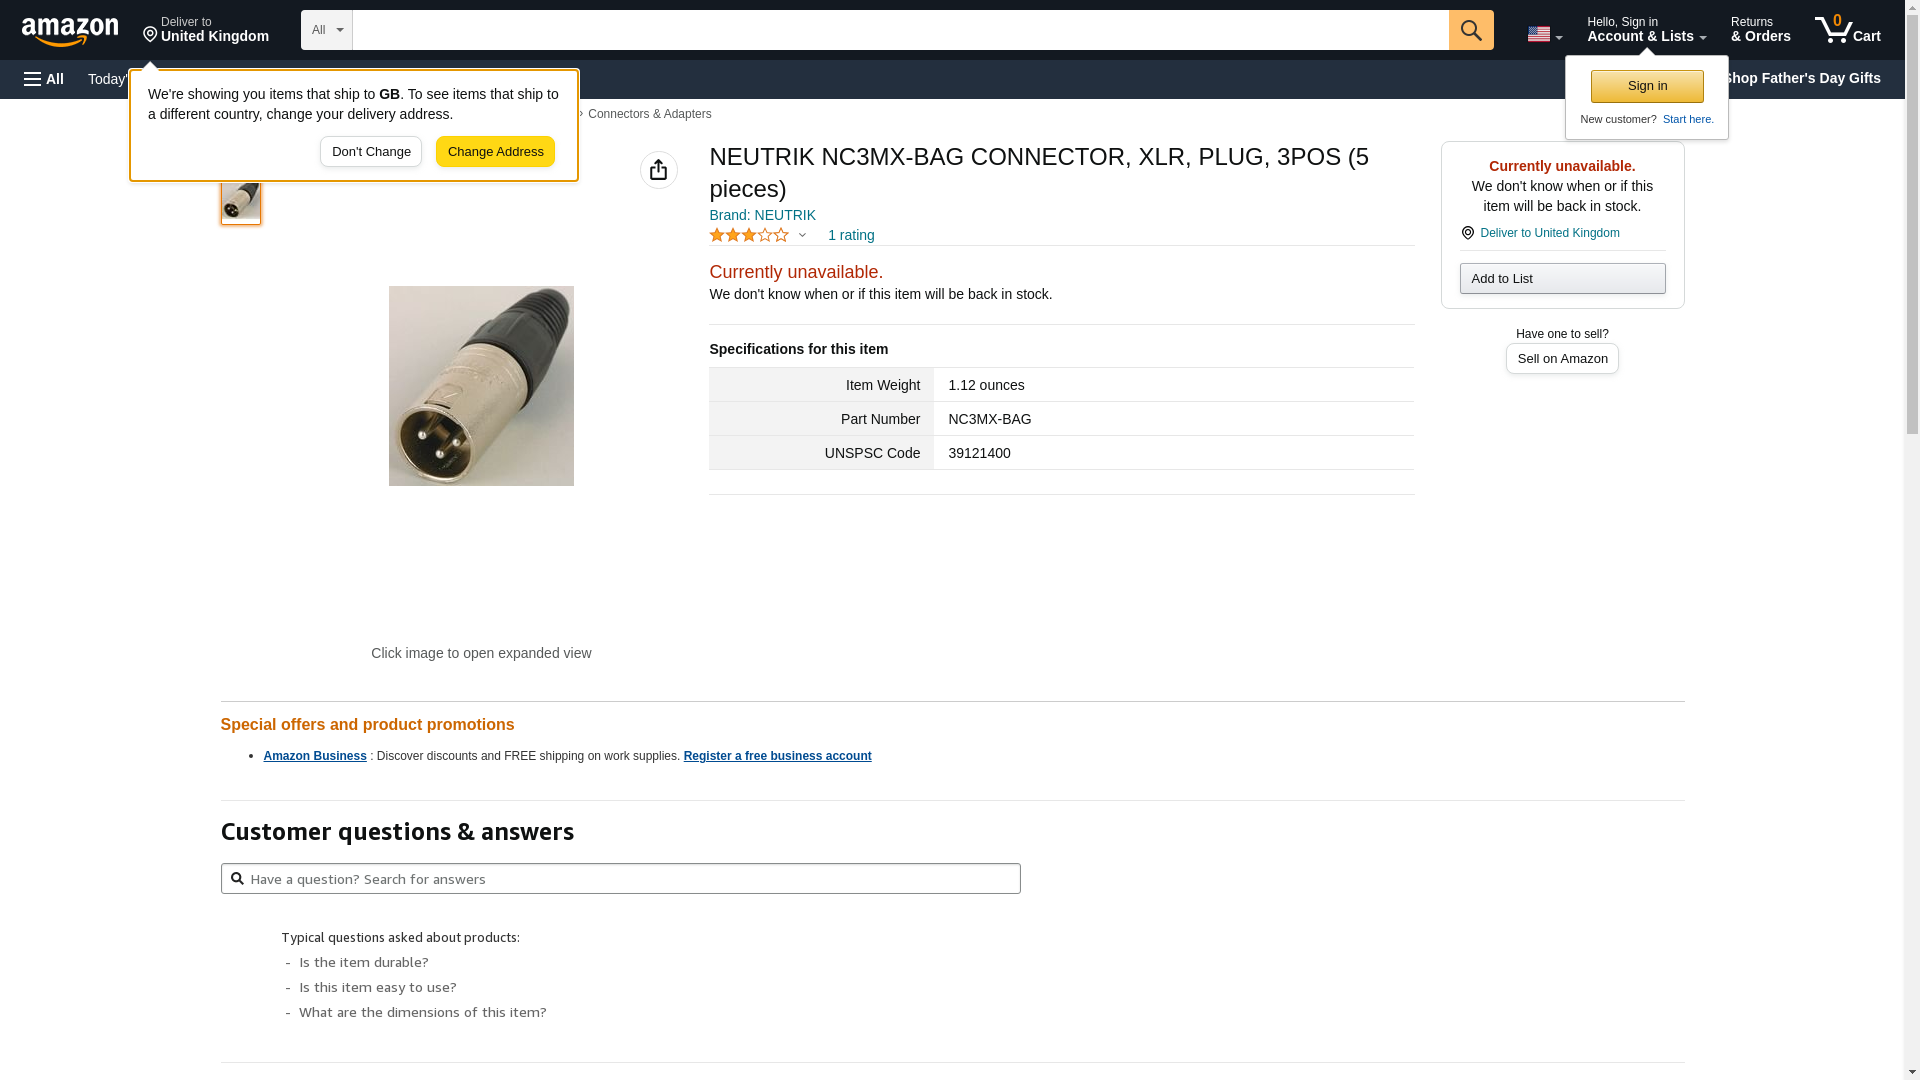Open Account & Lists dropdown
The width and height of the screenshot is (1920, 1080).
pos(1646,30)
